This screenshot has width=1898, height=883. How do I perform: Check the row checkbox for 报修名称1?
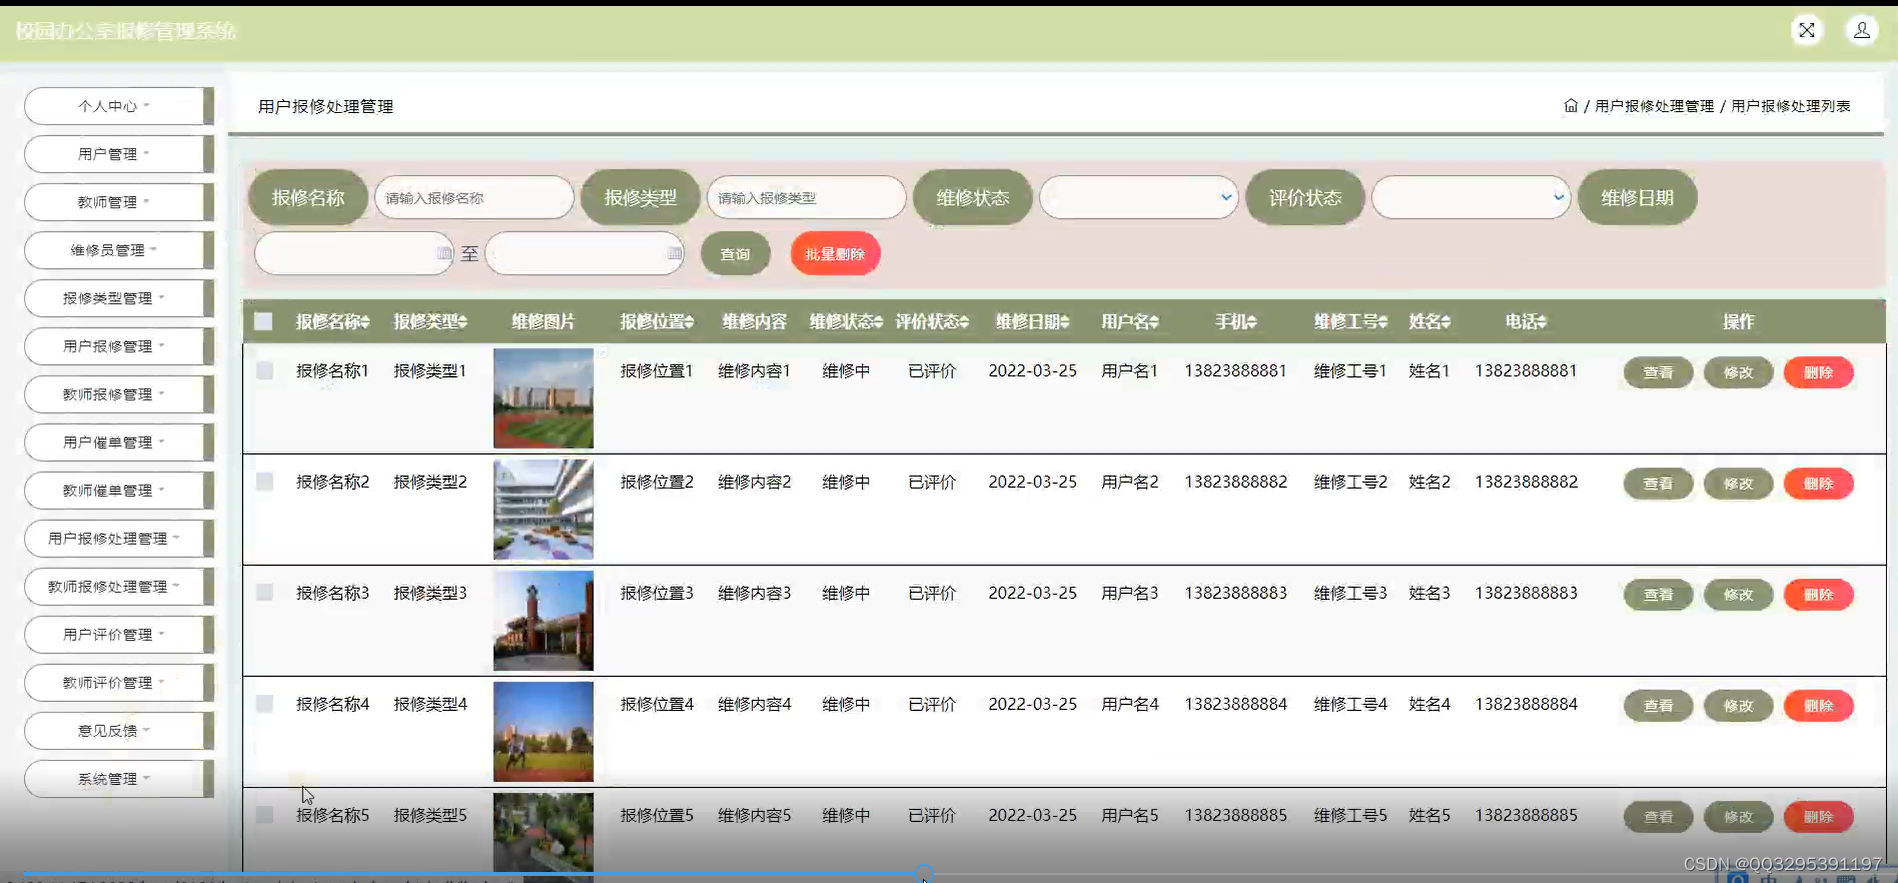264,370
